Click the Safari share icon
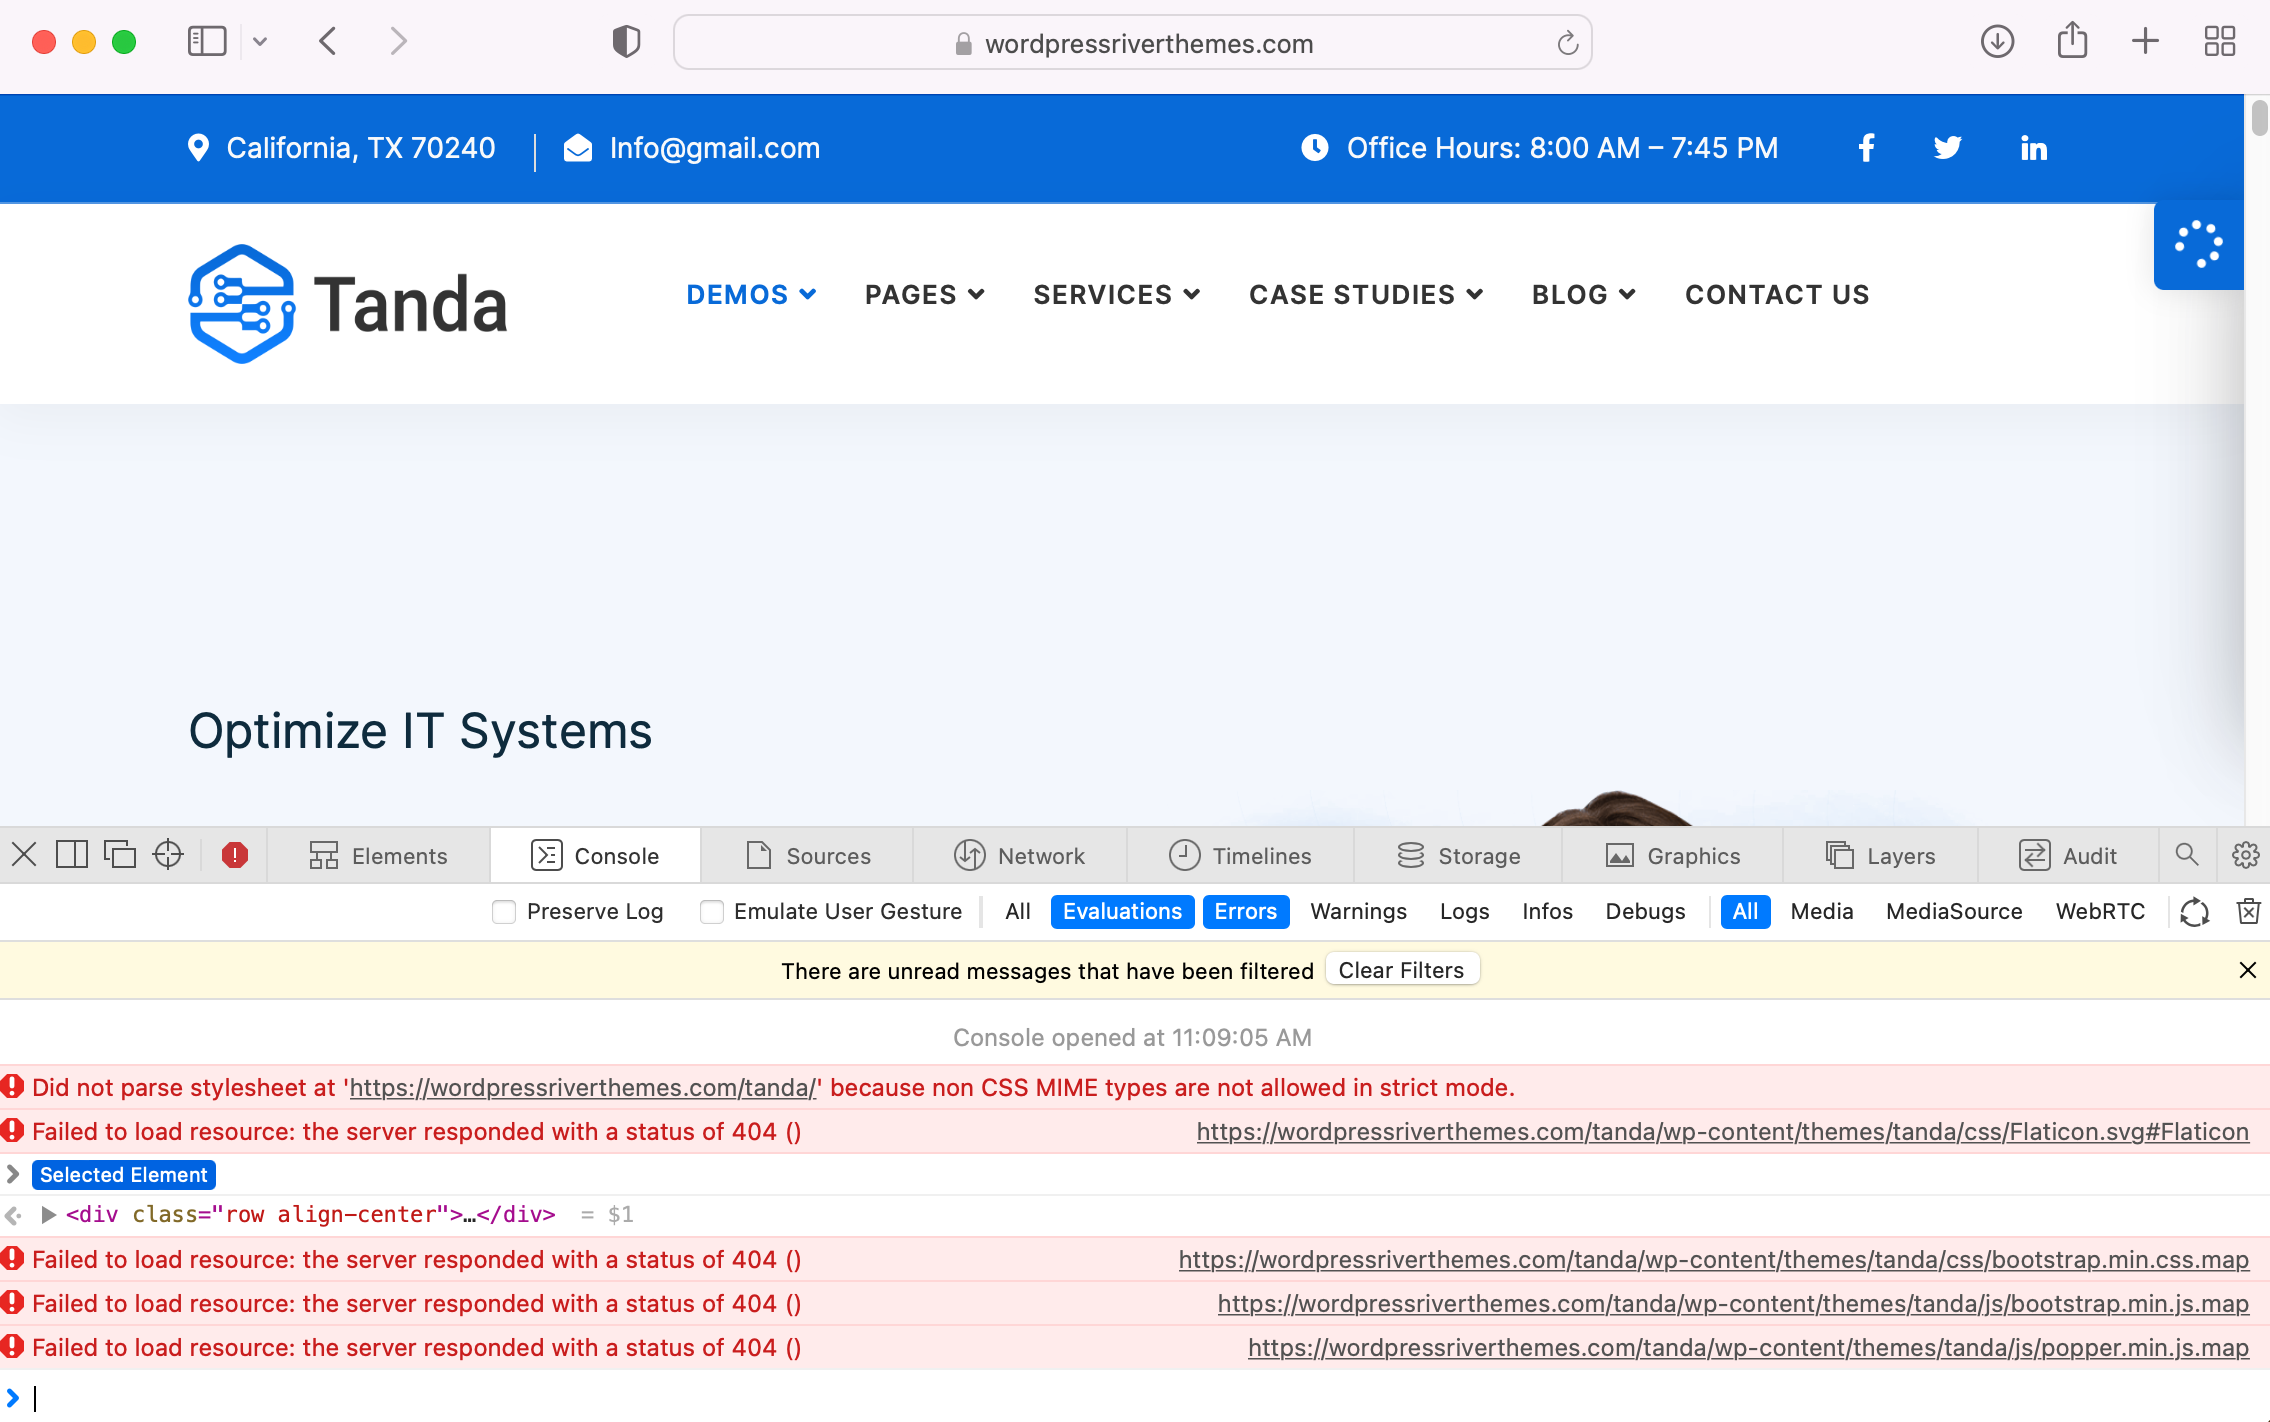 pyautogui.click(x=2072, y=42)
